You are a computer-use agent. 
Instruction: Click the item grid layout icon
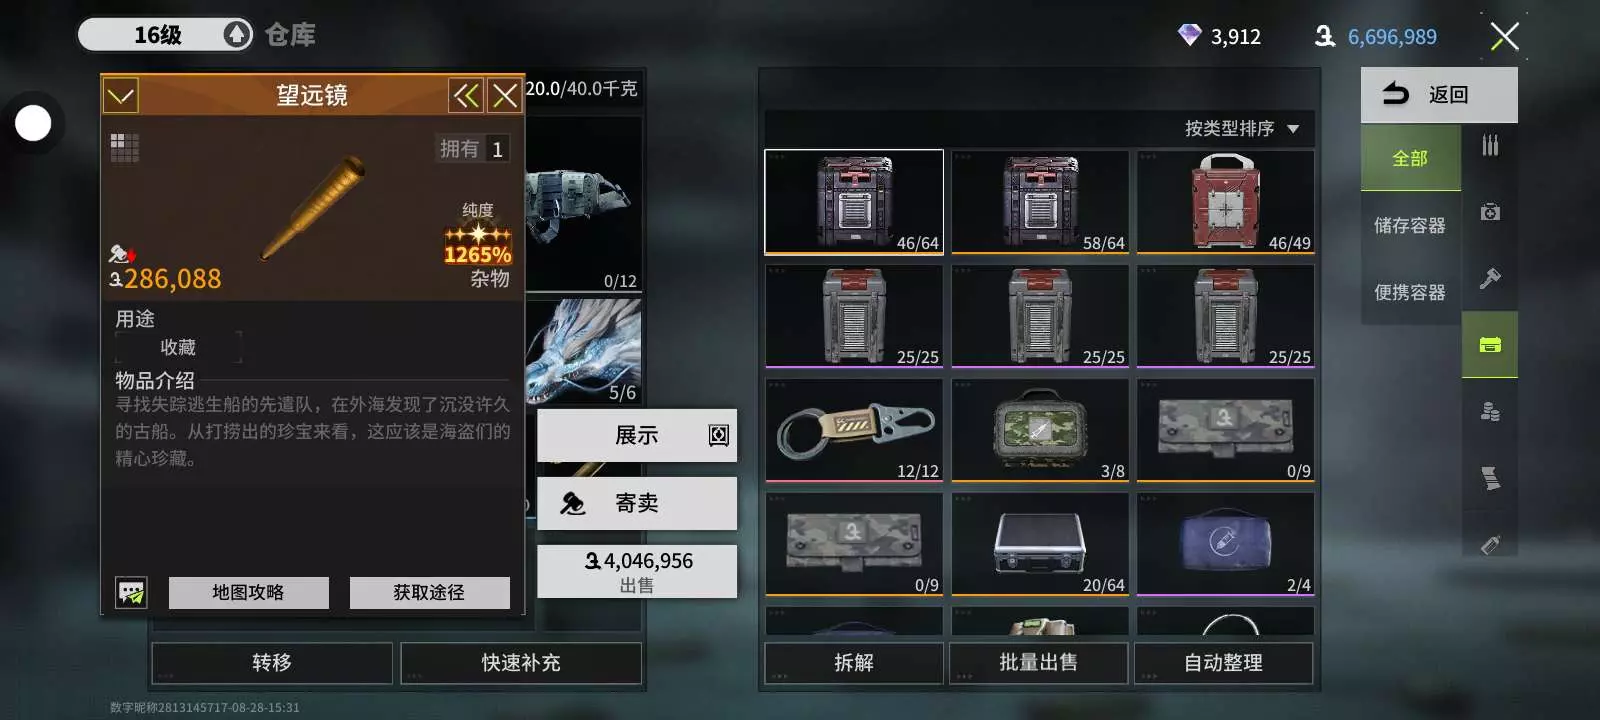(124, 148)
